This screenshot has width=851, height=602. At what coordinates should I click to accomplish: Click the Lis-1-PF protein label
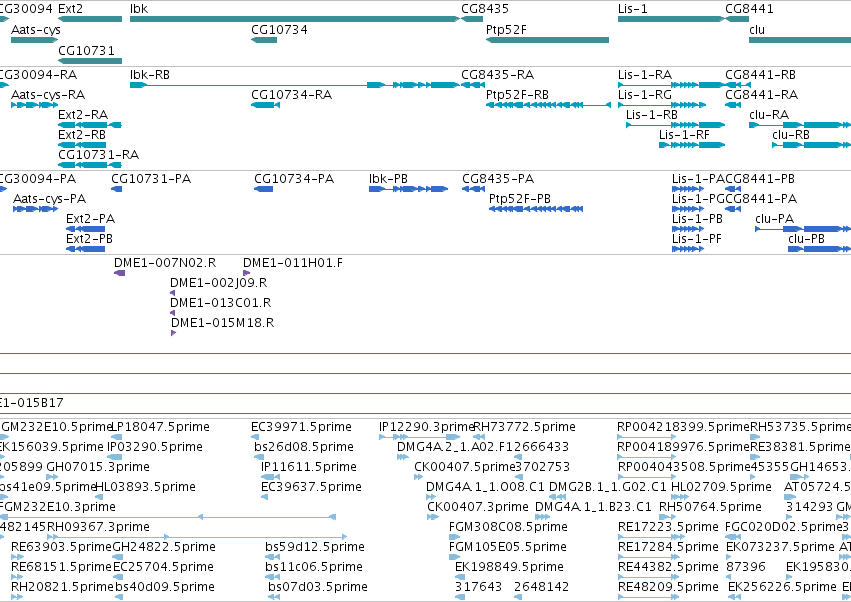(x=696, y=239)
